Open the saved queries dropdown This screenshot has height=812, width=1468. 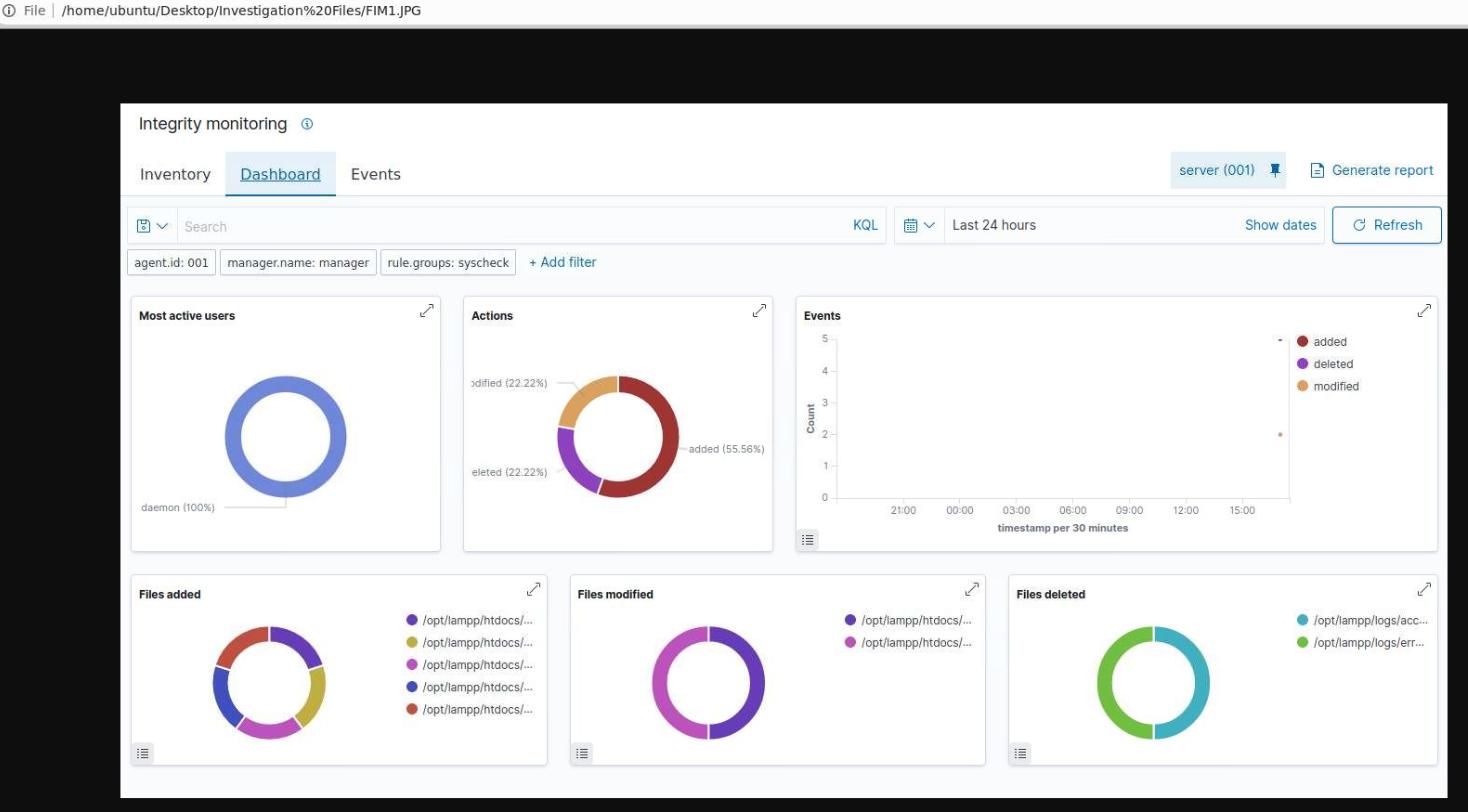[x=153, y=226]
